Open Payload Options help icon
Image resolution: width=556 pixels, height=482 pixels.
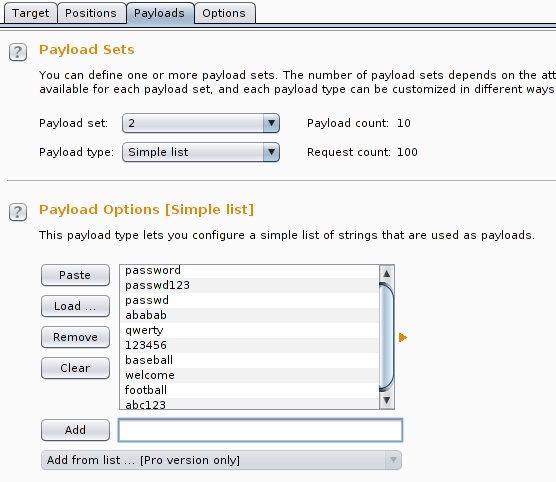click(x=18, y=212)
